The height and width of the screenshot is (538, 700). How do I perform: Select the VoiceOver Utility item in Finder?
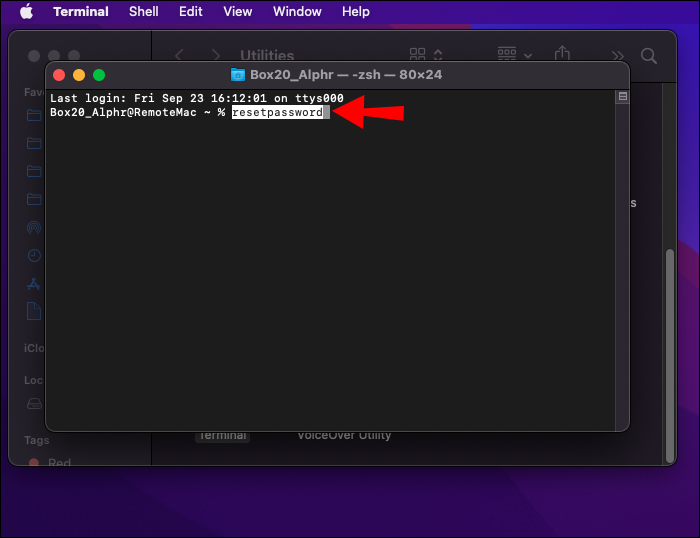344,436
